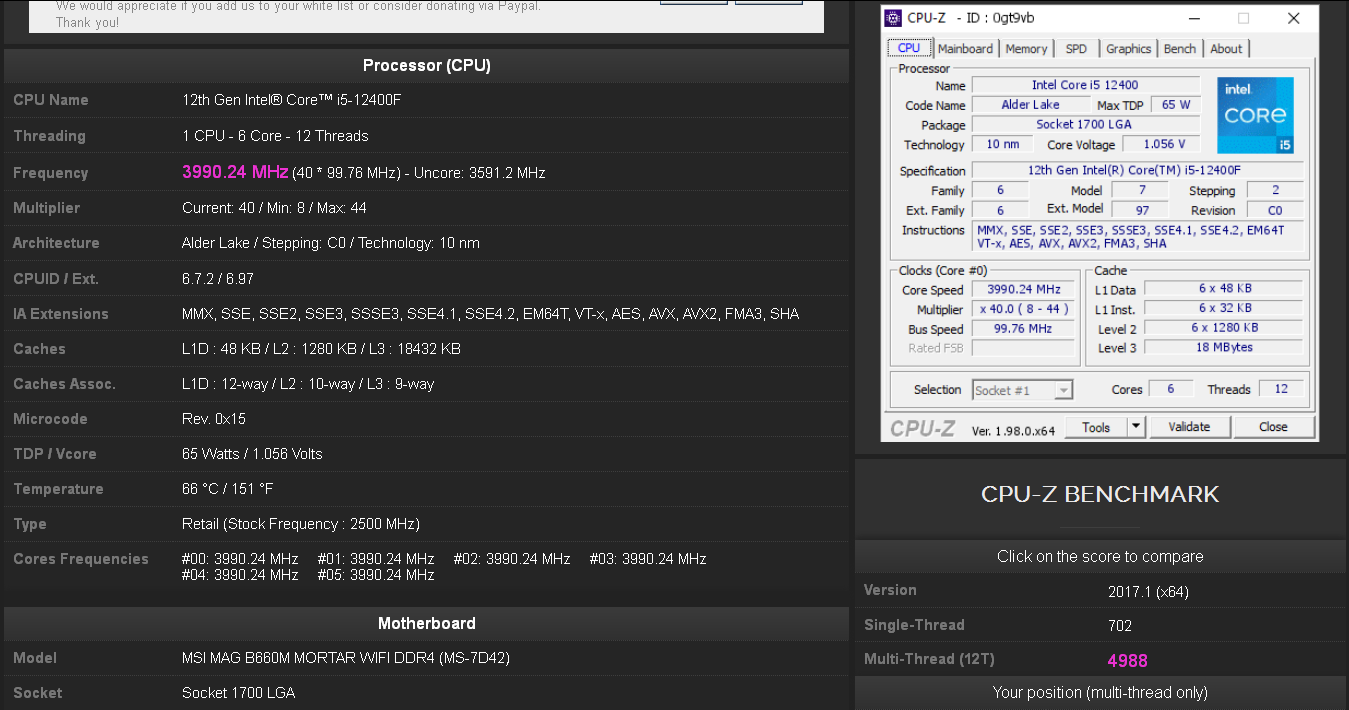The width and height of the screenshot is (1349, 710).
Task: Click the Ext. Model value '97'
Action: point(1143,210)
